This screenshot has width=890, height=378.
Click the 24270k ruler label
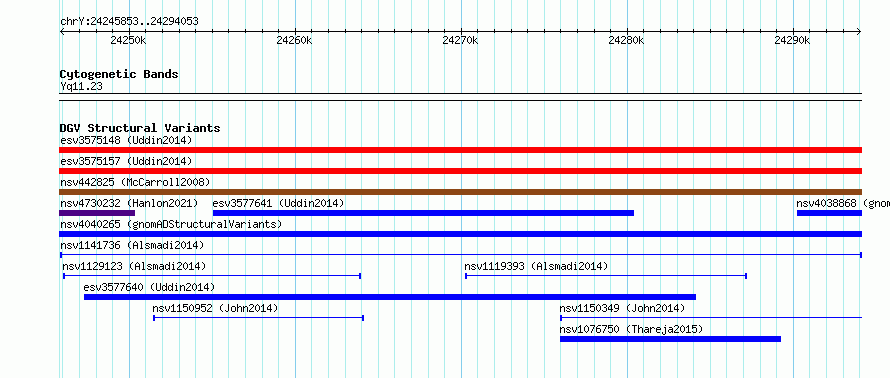460,40
